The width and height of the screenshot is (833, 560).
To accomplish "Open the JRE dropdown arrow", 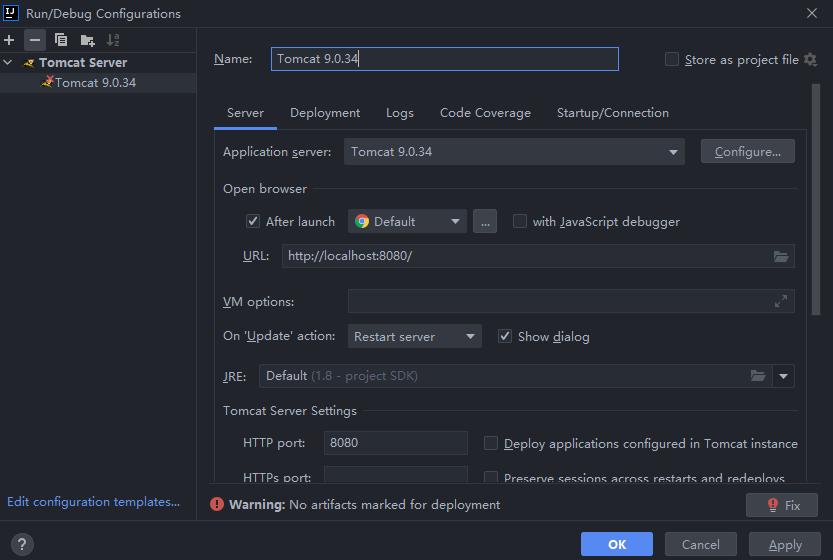I will click(x=783, y=376).
